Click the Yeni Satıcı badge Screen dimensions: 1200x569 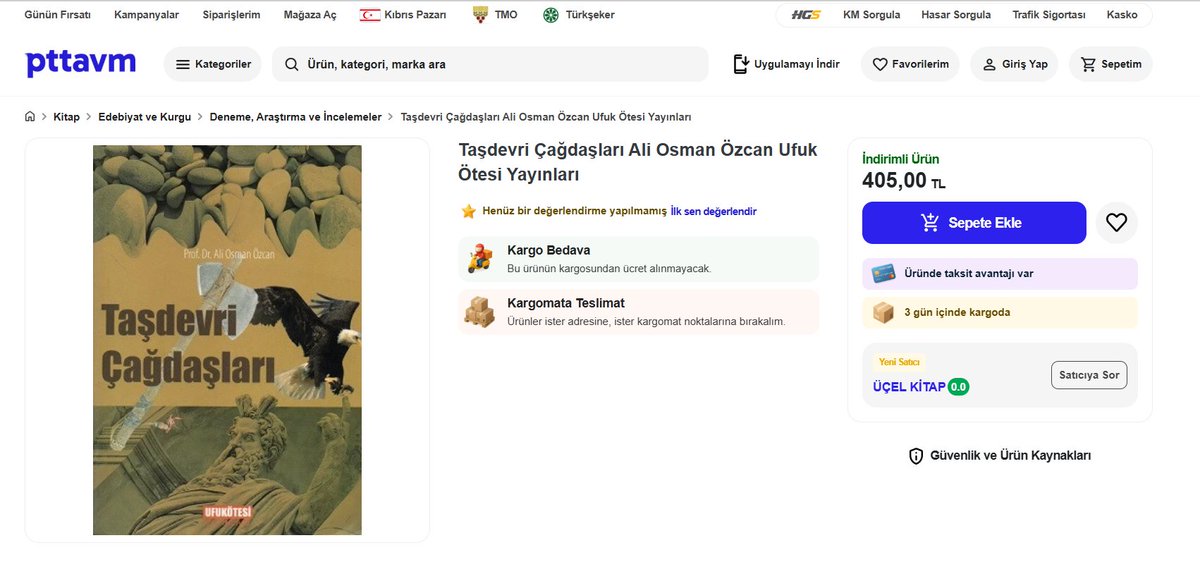(899, 362)
